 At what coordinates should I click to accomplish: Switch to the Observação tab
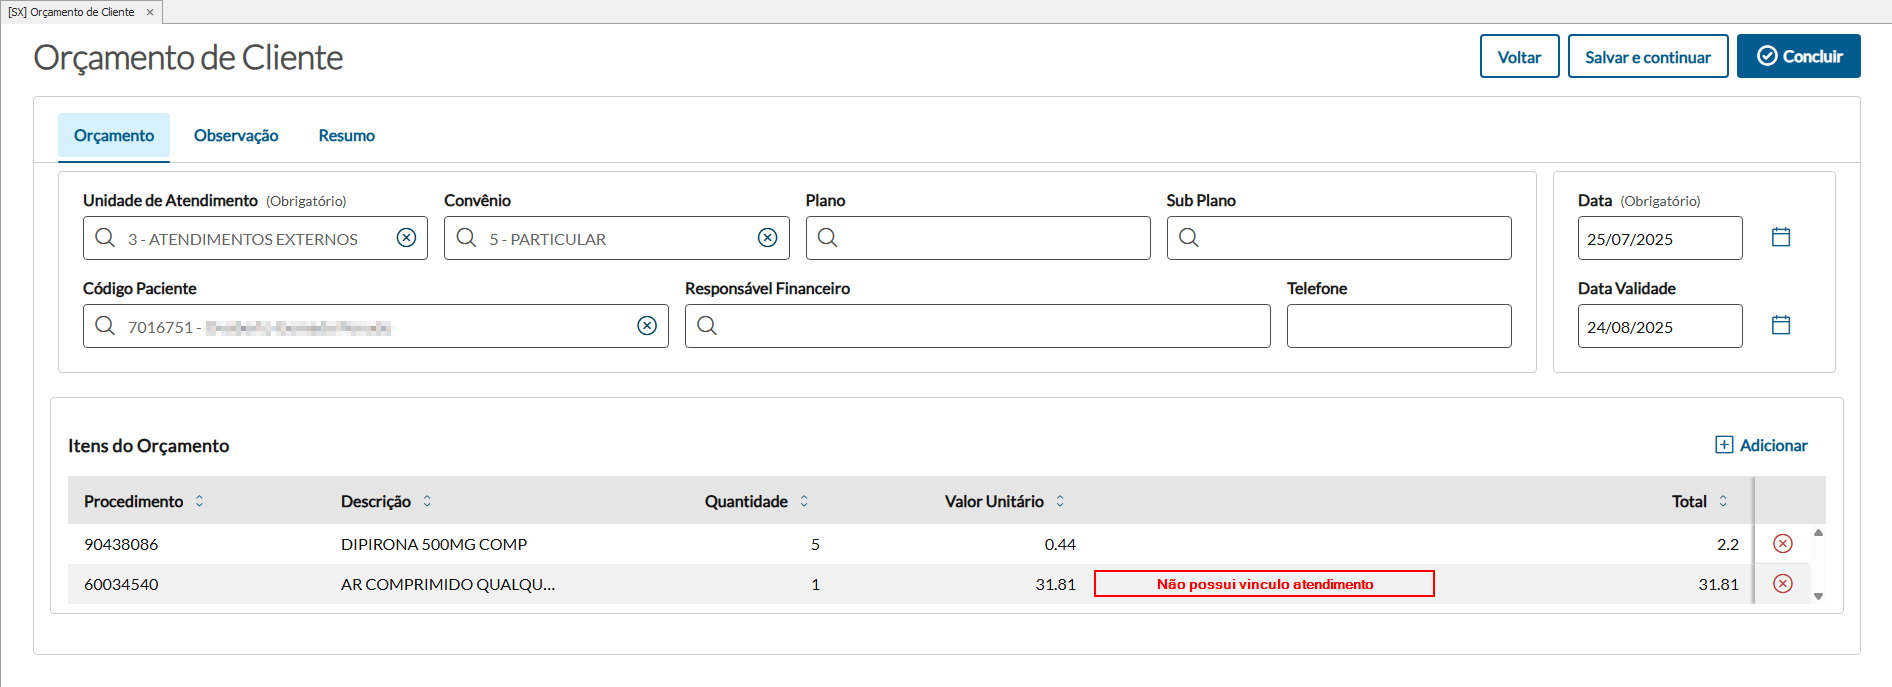tap(236, 136)
